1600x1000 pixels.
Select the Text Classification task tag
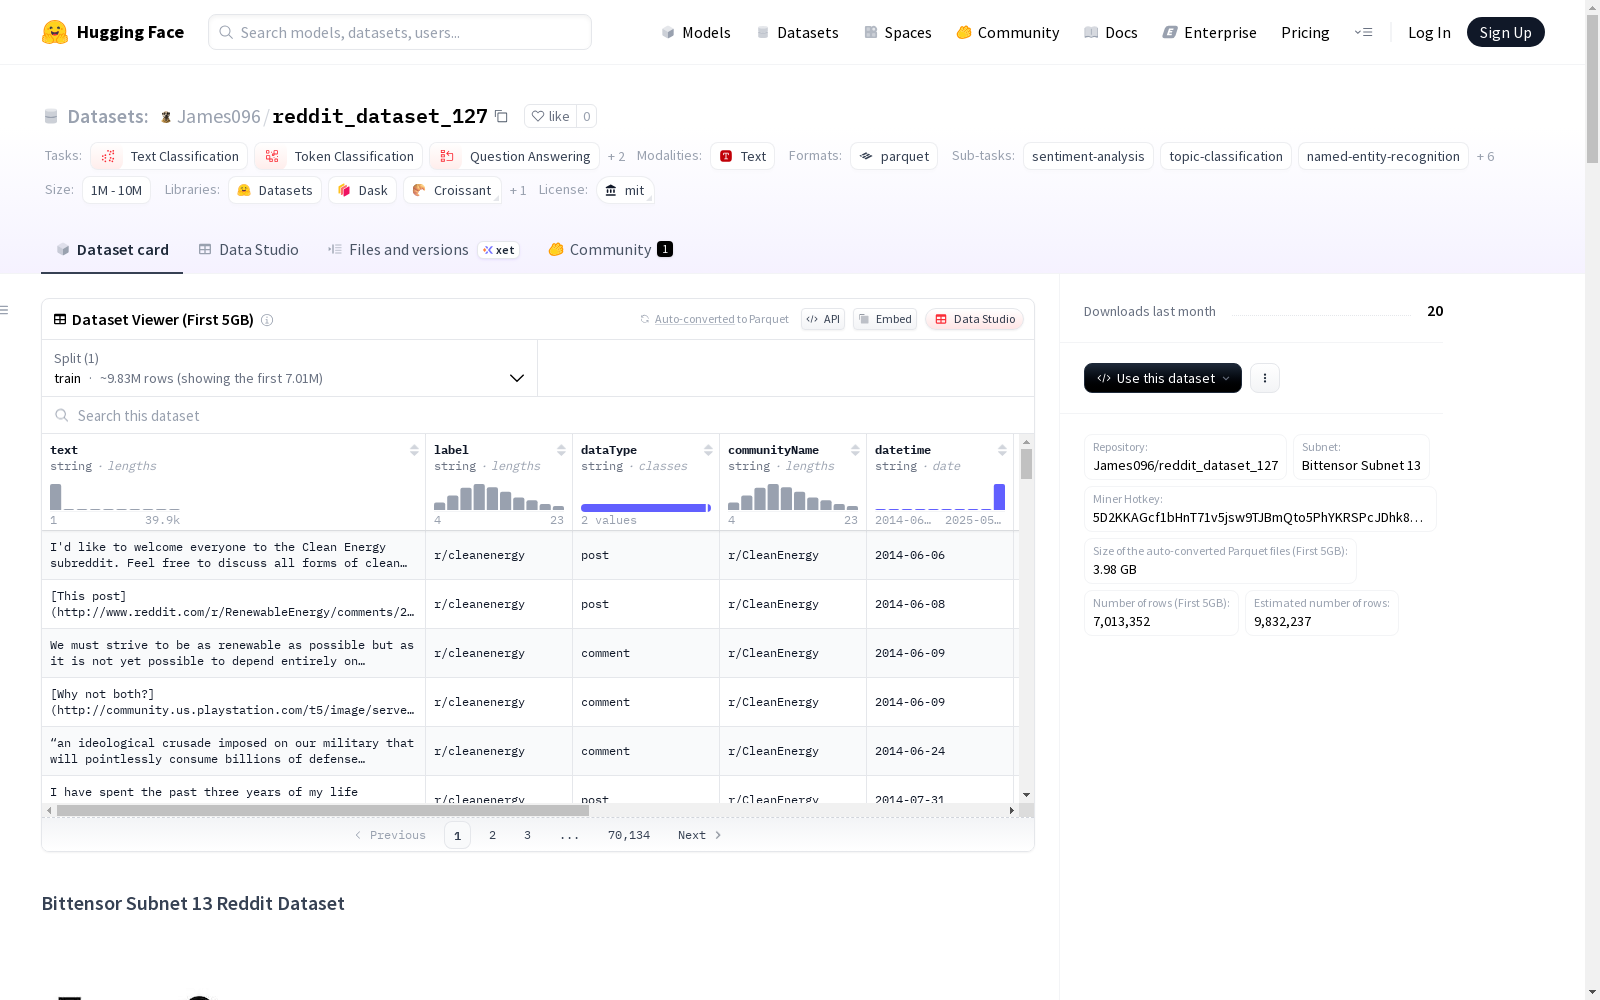169,156
